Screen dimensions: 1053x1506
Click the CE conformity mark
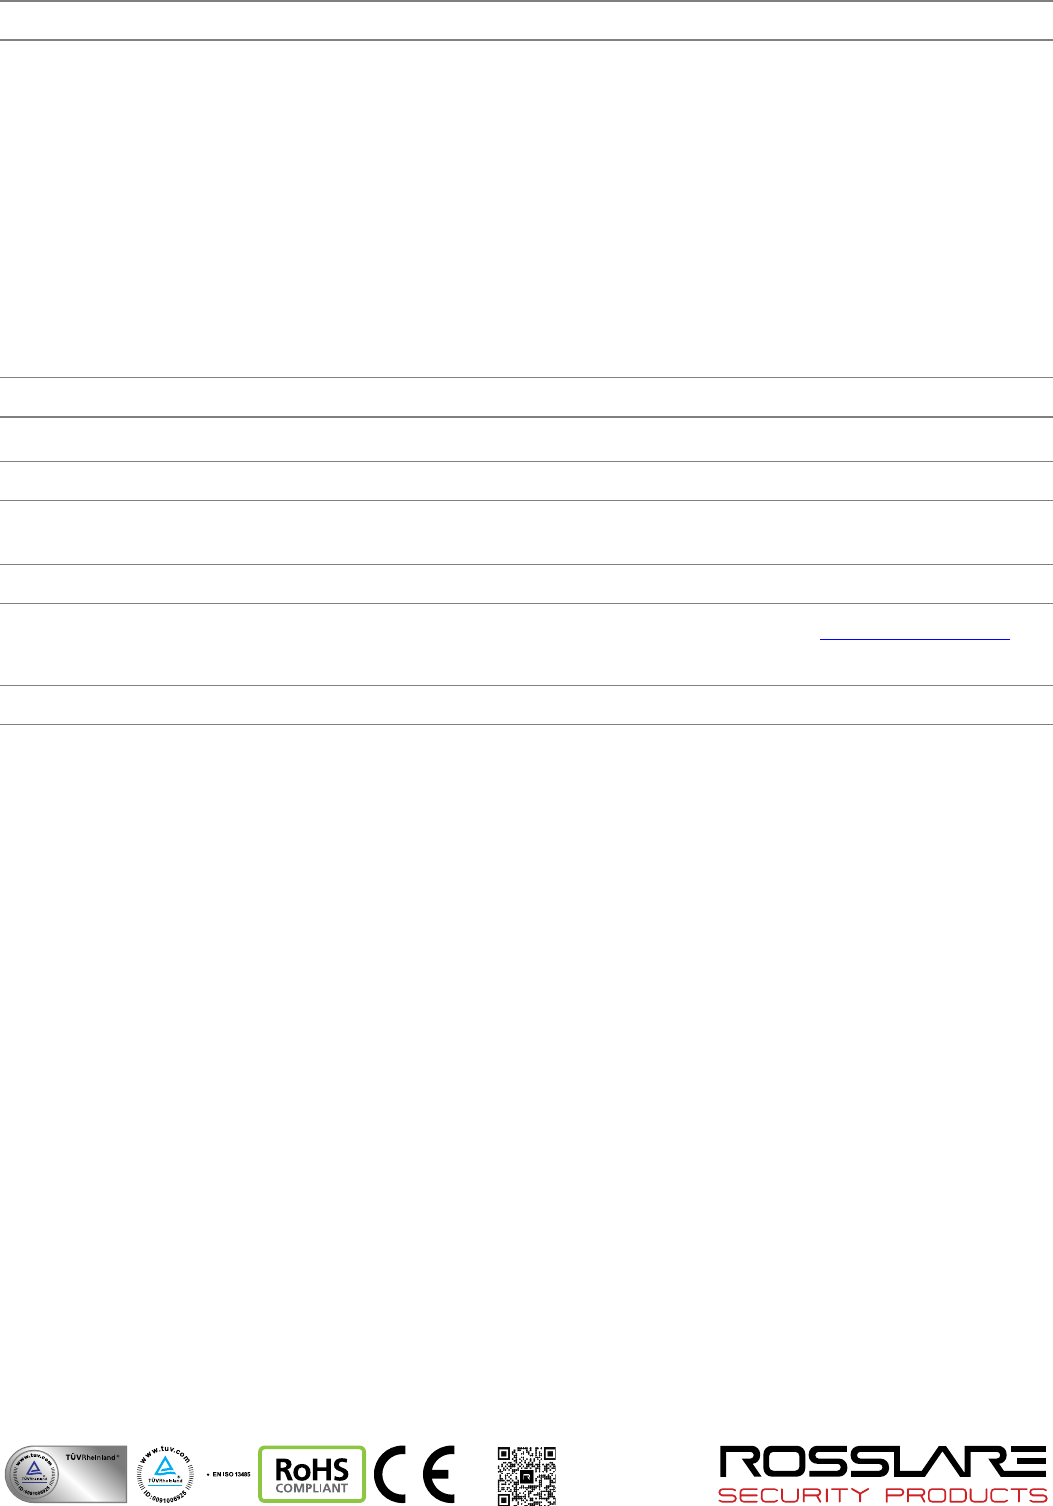pos(414,1474)
